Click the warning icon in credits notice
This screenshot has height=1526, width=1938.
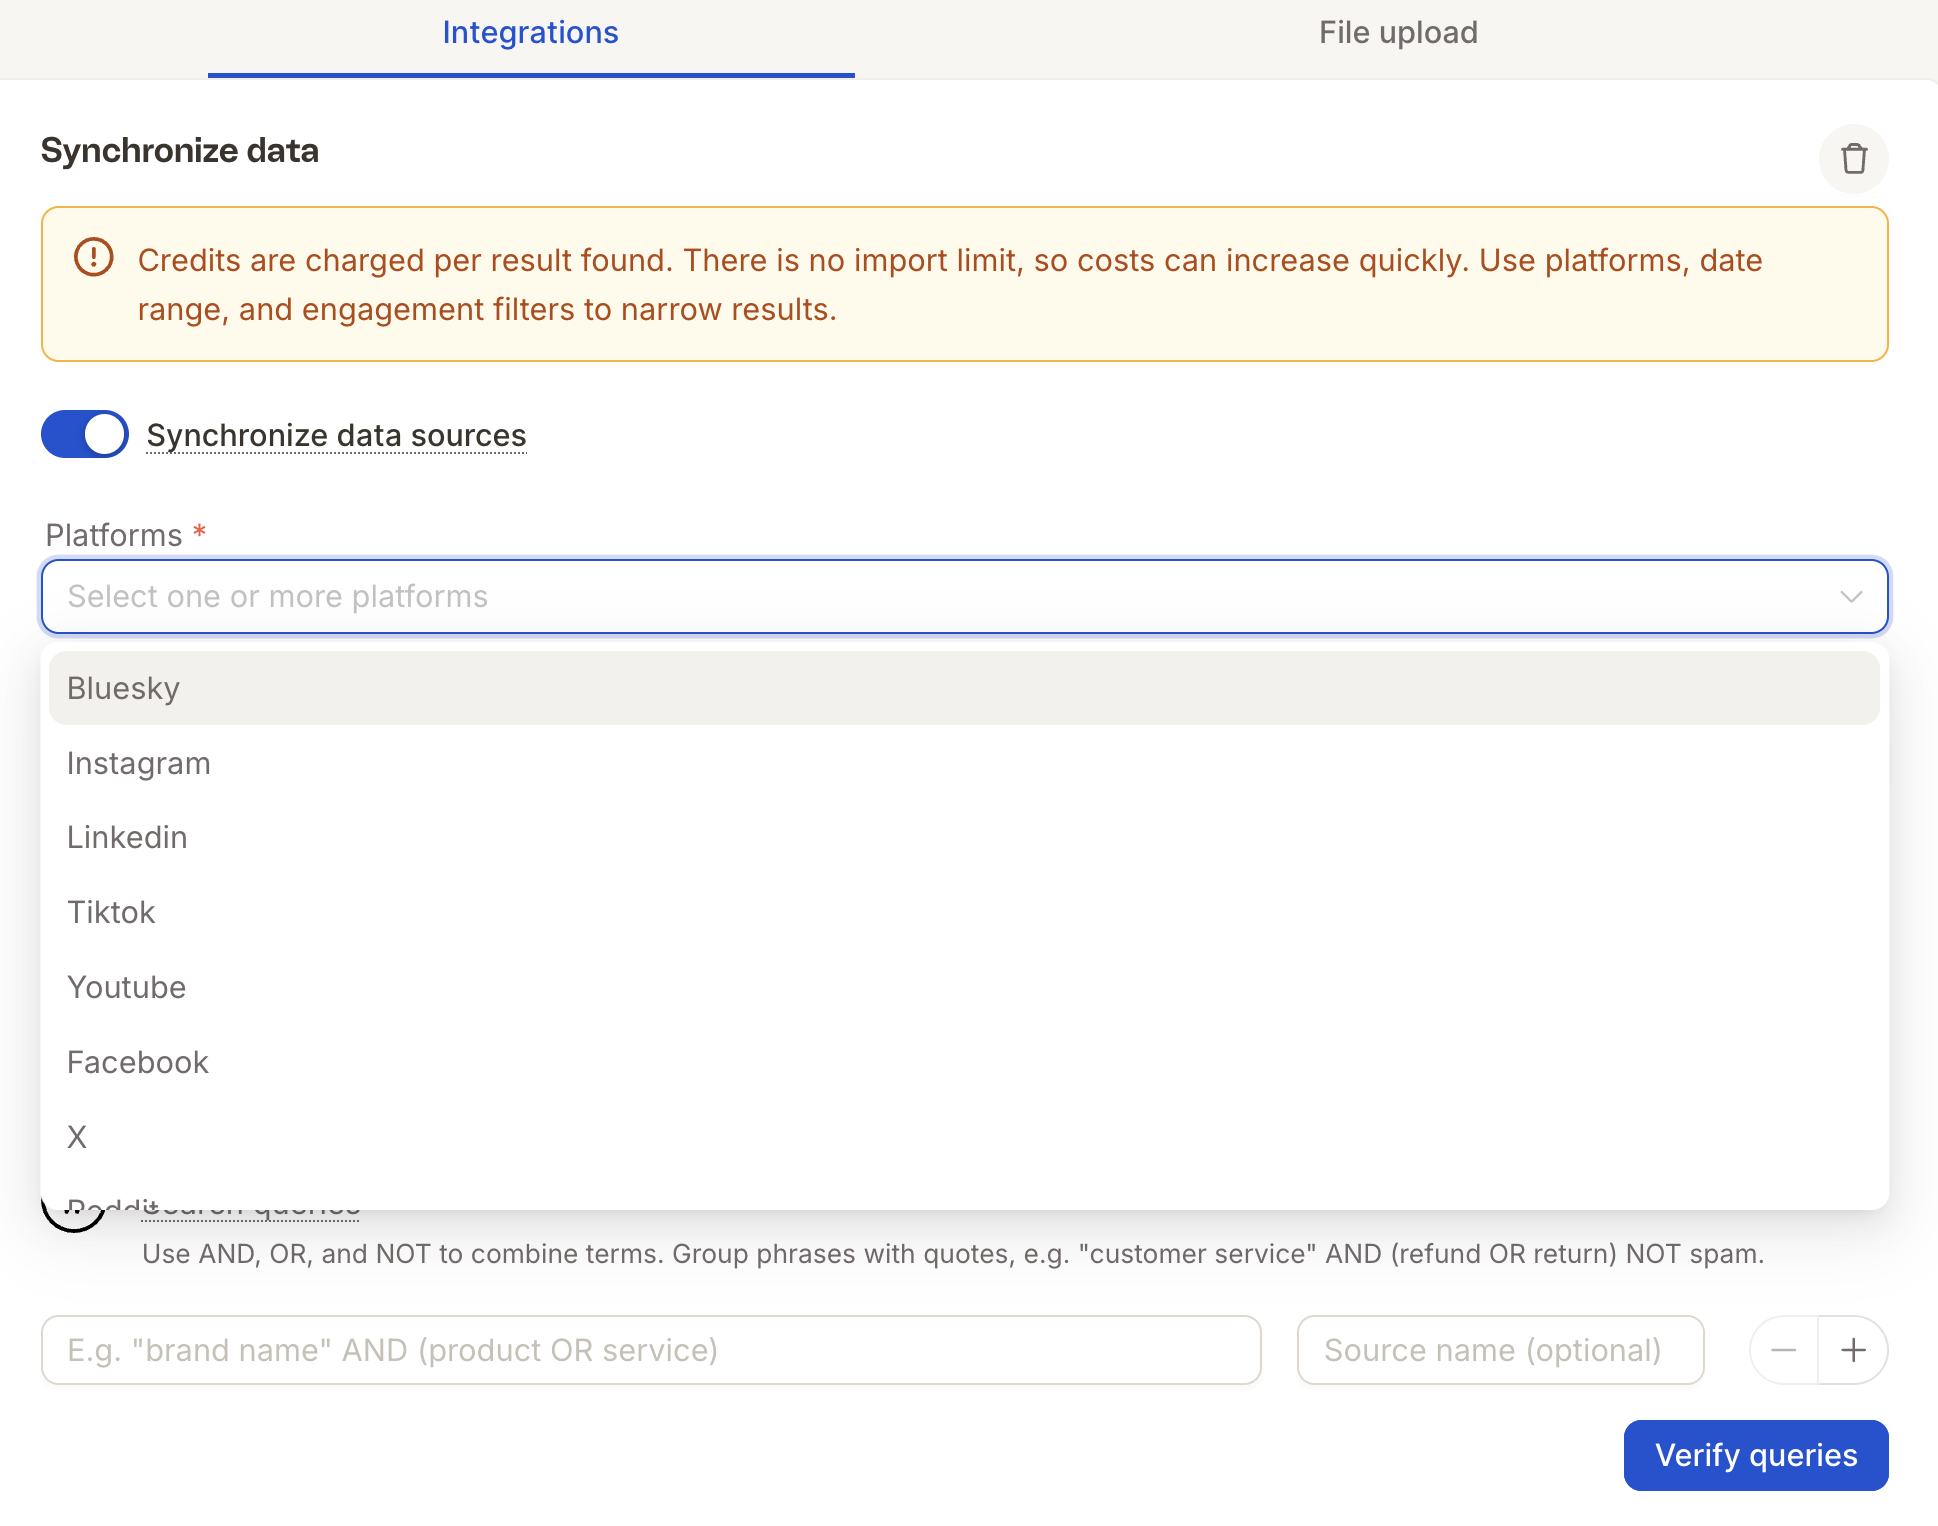[94, 258]
